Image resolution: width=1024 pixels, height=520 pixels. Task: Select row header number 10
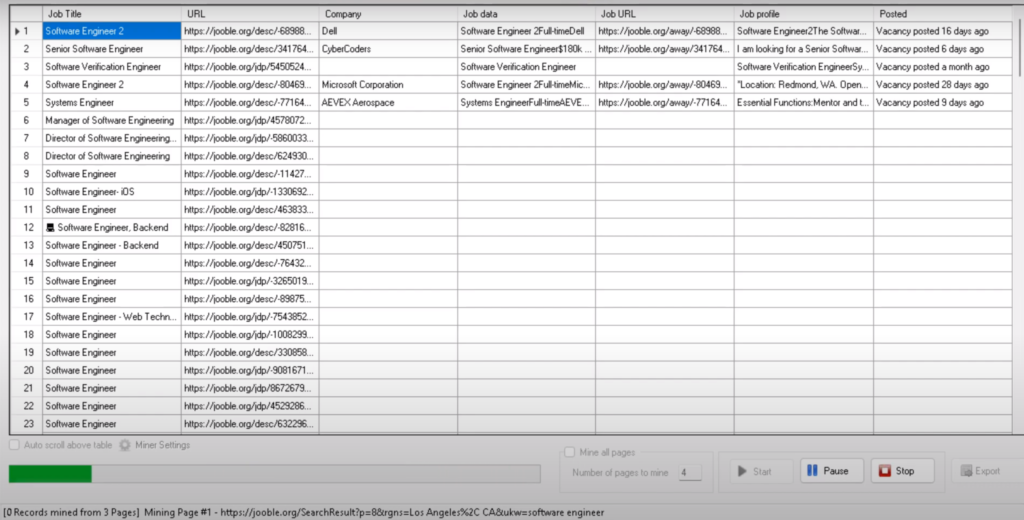(x=27, y=191)
